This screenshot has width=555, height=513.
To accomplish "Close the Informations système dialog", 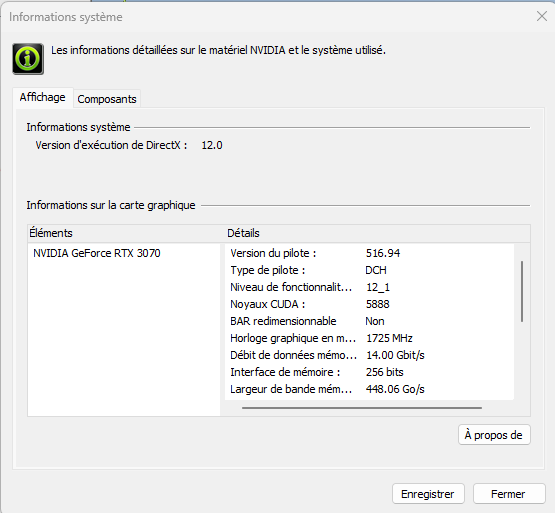I will [542, 16].
